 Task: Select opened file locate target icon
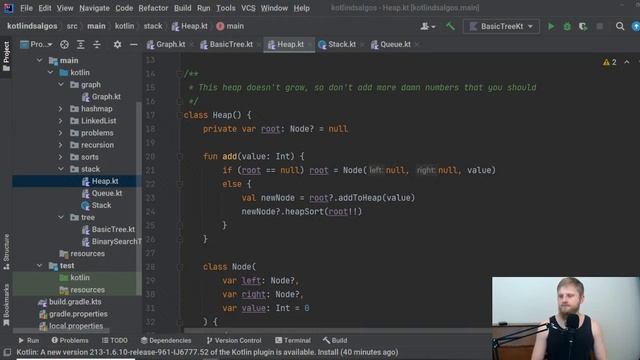pyautogui.click(x=64, y=44)
